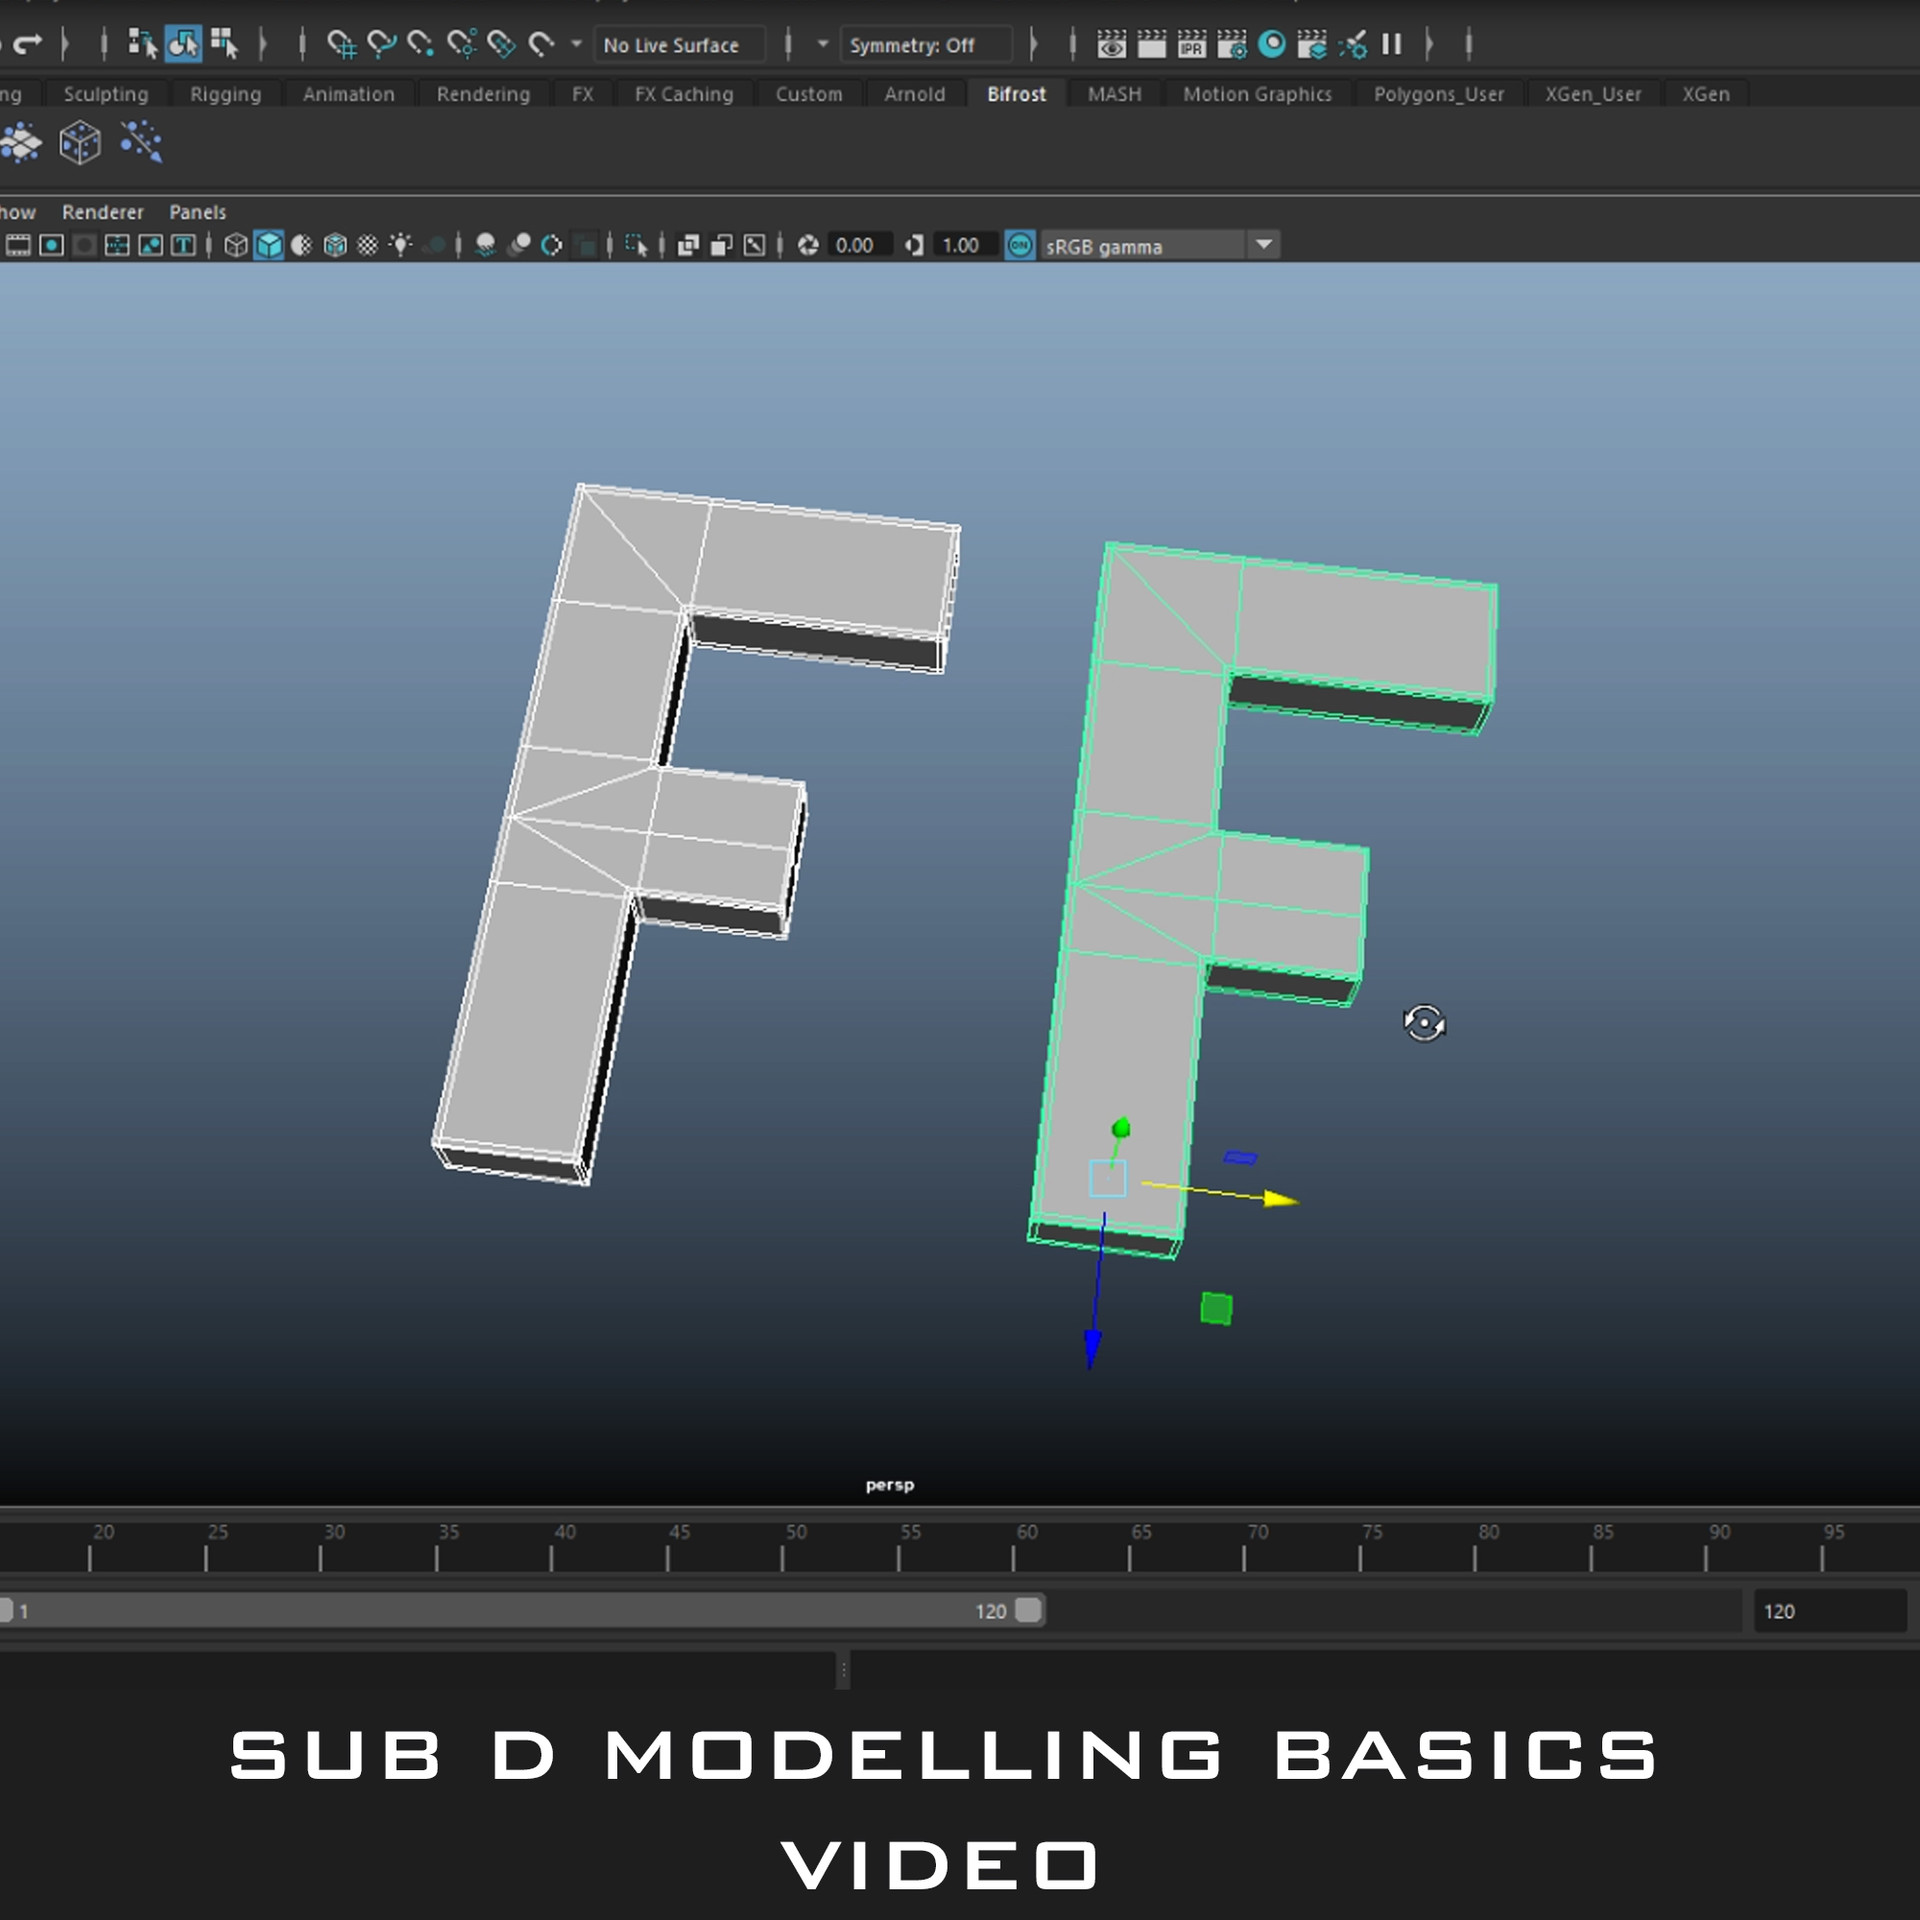Start an IPR render session
1920x1920 pixels.
[1192, 44]
